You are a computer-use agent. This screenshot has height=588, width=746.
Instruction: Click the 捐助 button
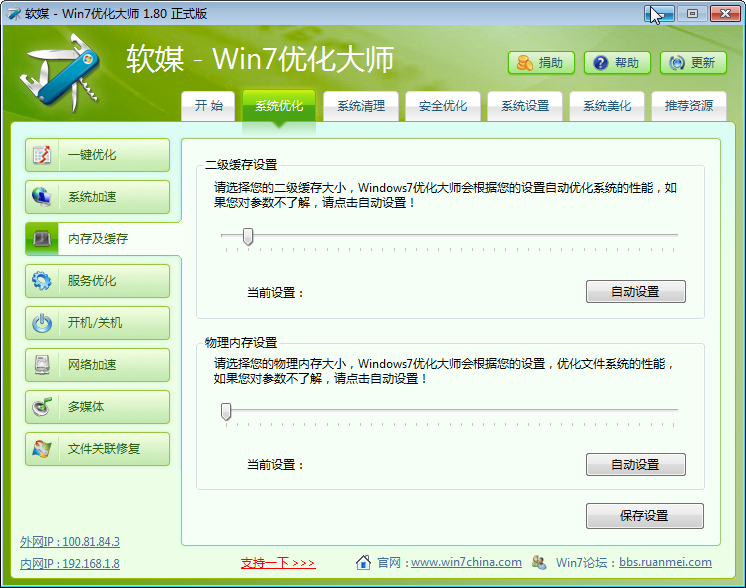pos(541,63)
